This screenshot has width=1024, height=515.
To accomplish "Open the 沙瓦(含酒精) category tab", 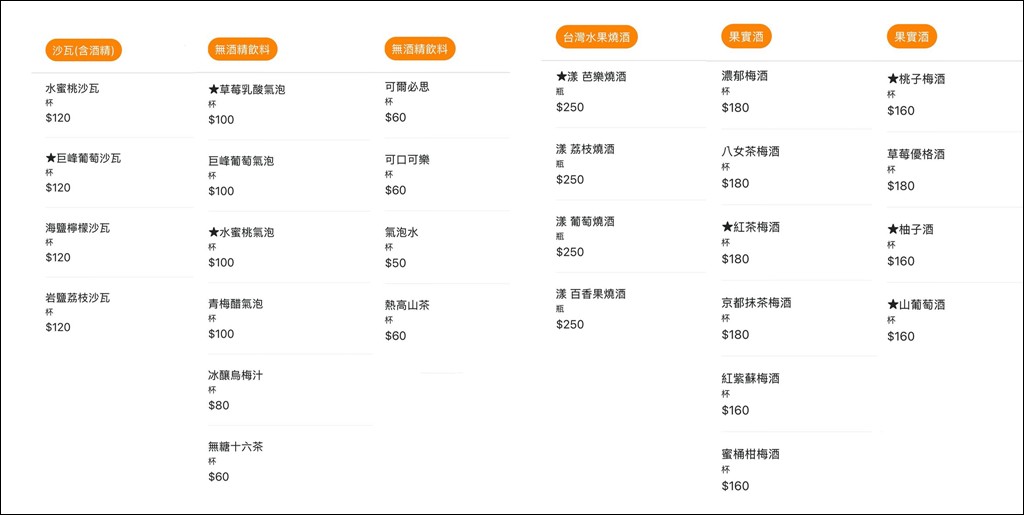I will (x=84, y=50).
